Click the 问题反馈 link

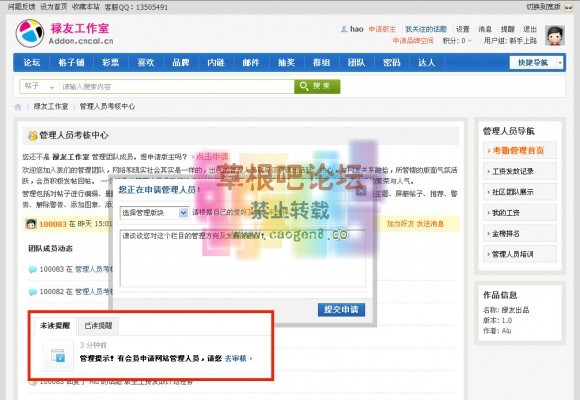(x=21, y=7)
